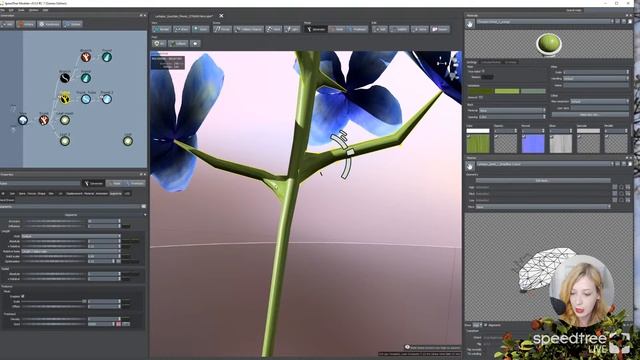The image size is (640, 360).
Task: Click the green material preview sphere
Action: click(549, 44)
